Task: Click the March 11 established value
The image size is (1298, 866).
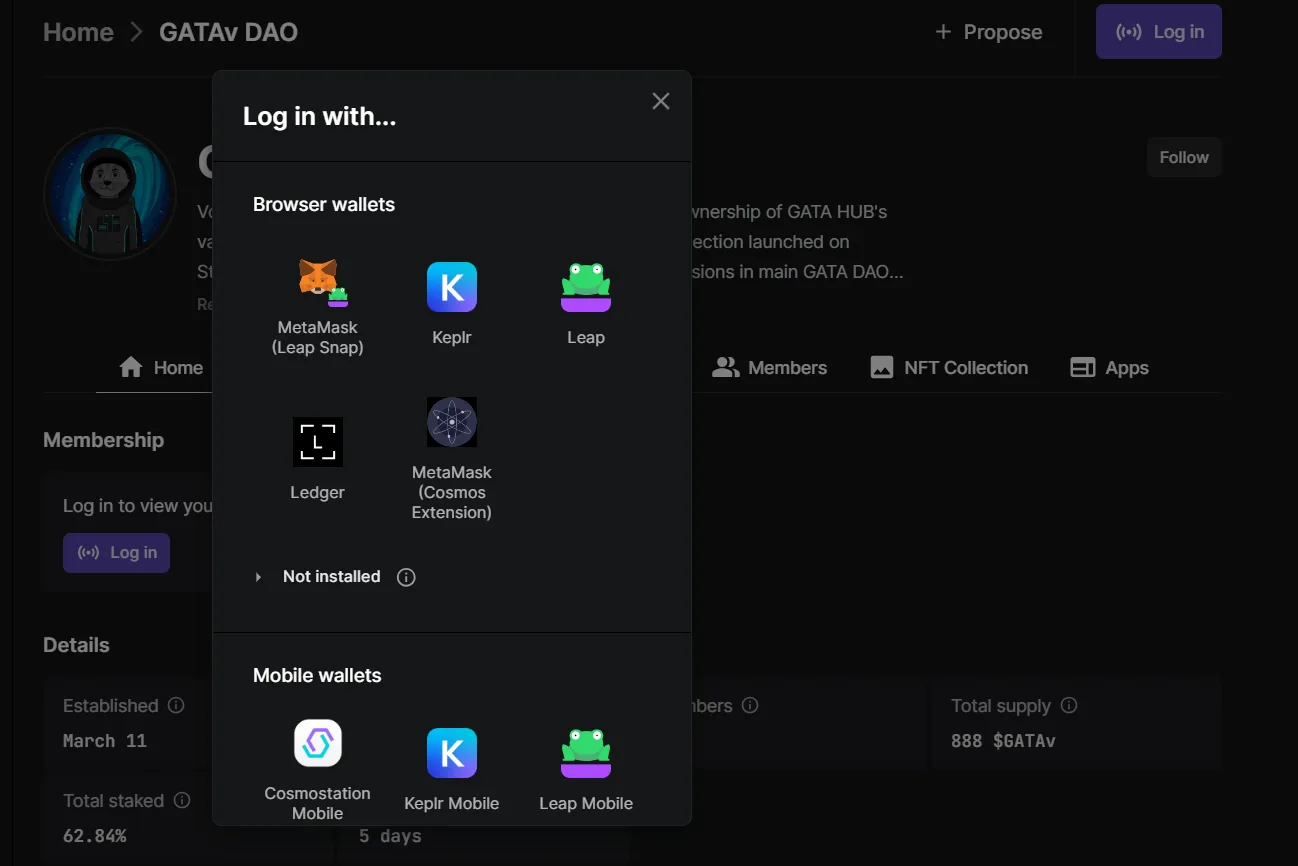Action: click(x=105, y=741)
